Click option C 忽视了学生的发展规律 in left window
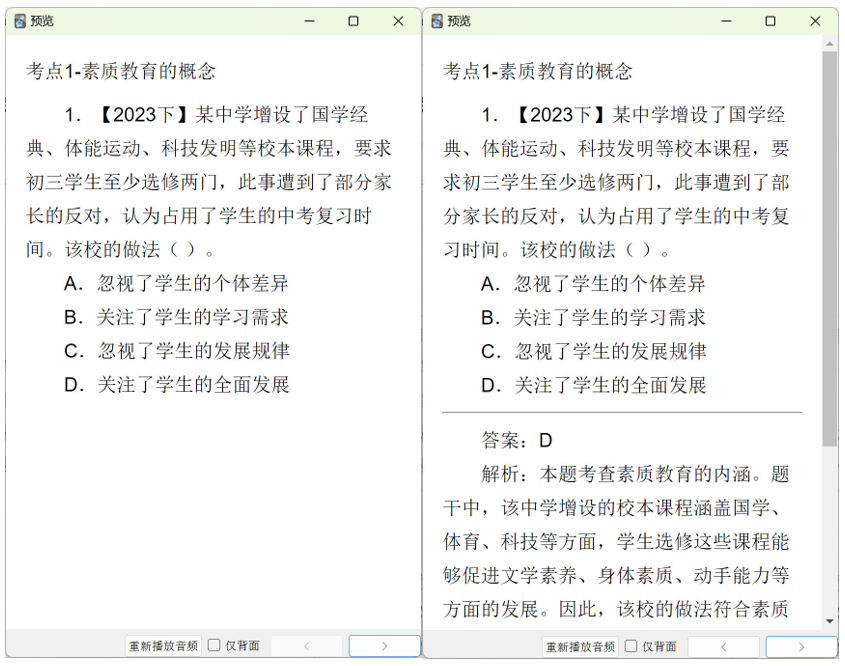This screenshot has height=666, width=845. (176, 351)
